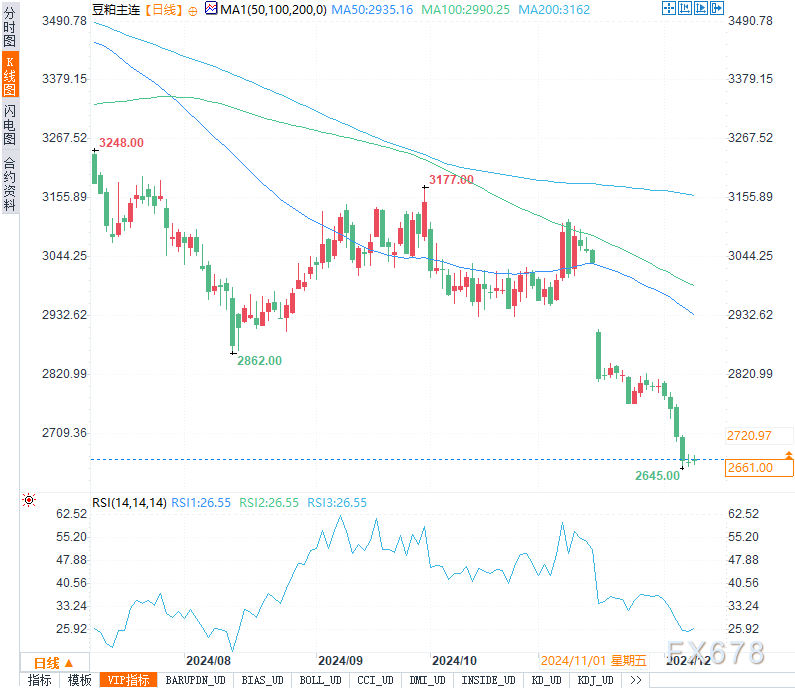The width and height of the screenshot is (795, 688).
Task: Open the VIP指标 tab
Action: tap(128, 680)
